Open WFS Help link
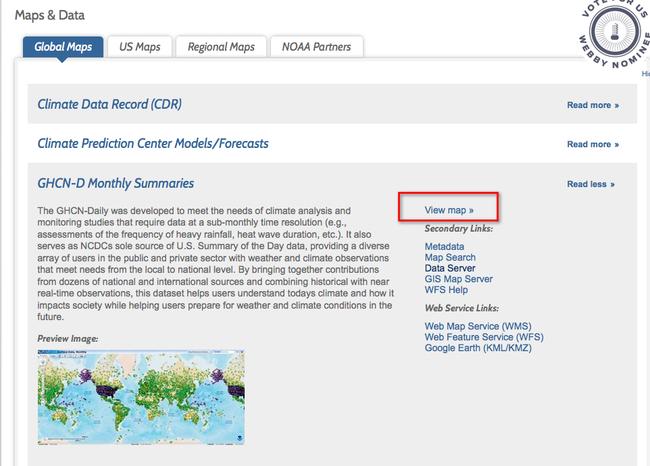 tap(447, 291)
